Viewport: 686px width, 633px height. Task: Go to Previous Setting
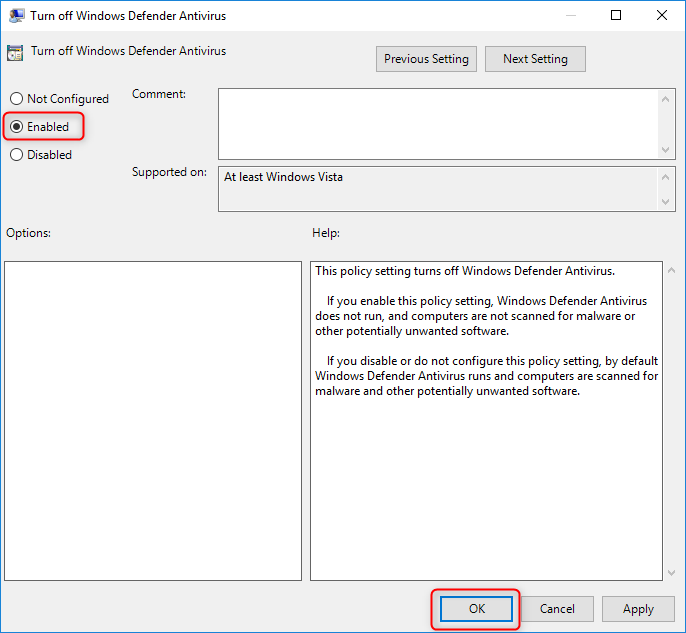426,59
